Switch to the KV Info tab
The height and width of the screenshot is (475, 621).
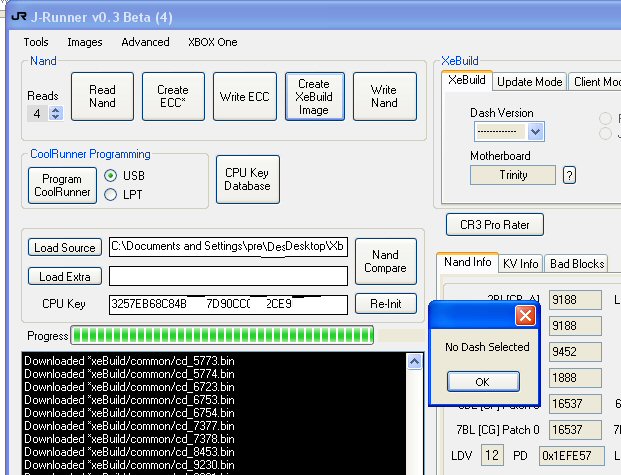520,263
